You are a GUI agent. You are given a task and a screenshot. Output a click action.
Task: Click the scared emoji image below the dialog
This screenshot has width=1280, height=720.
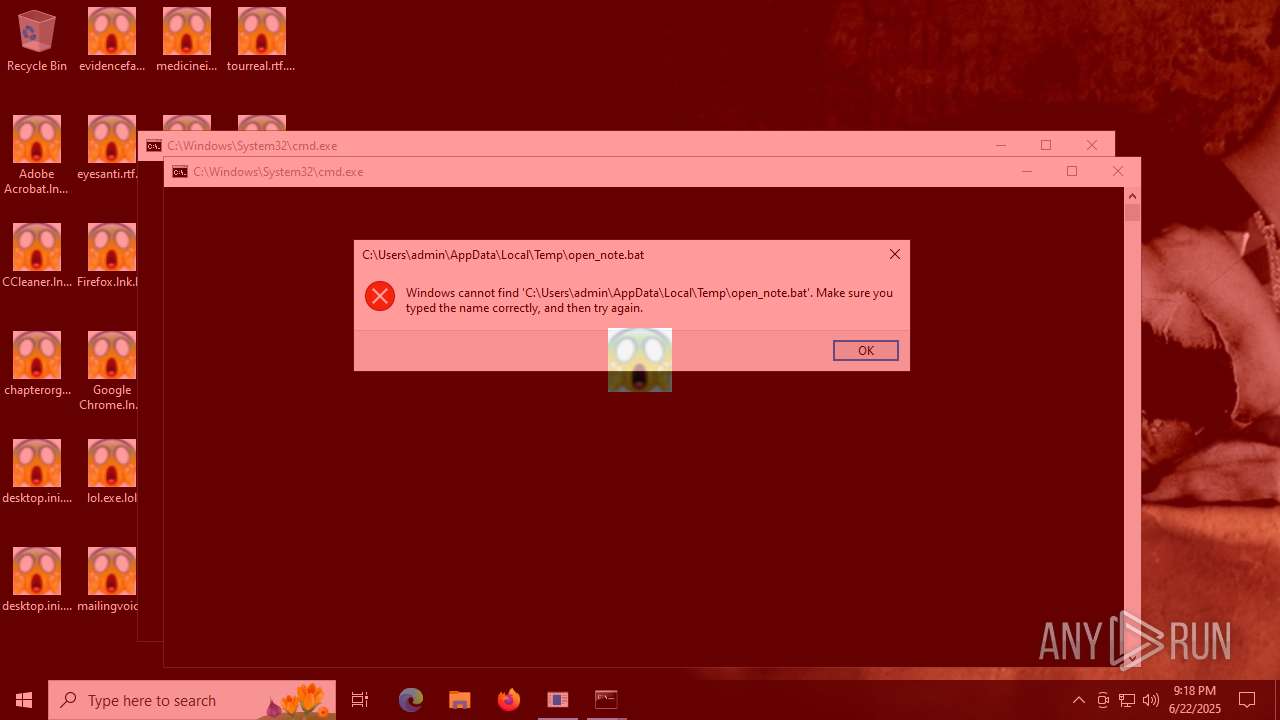click(640, 360)
